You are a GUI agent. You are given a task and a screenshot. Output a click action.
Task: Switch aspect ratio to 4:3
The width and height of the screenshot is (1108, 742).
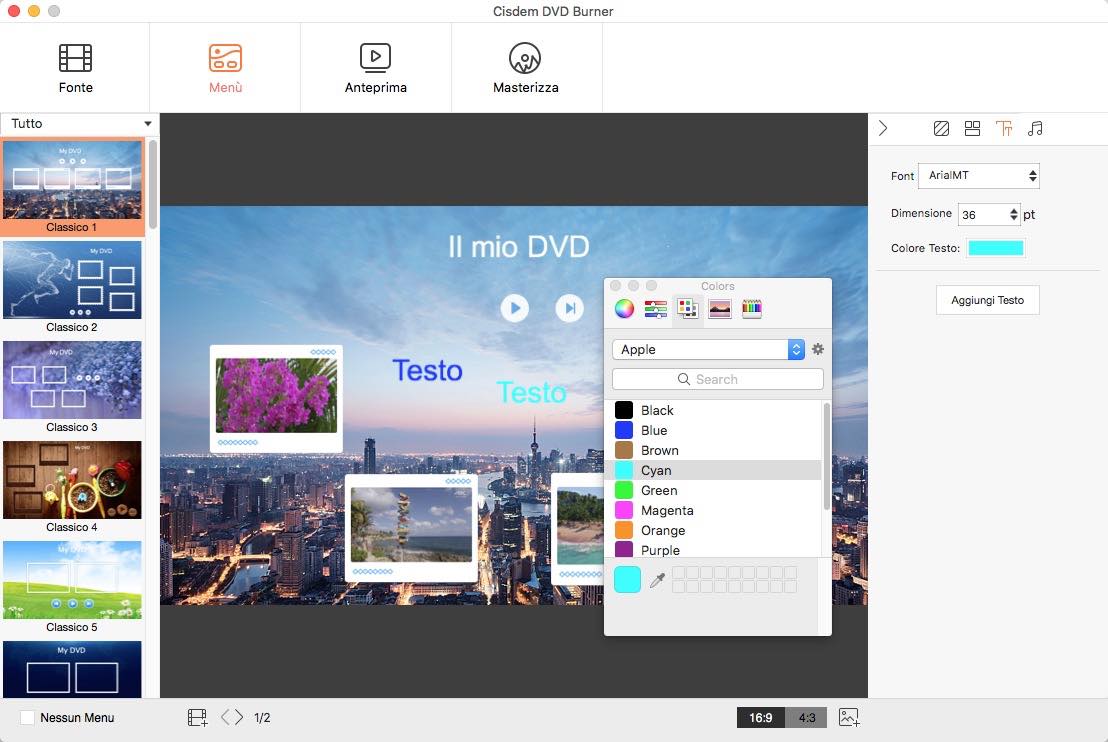point(806,717)
